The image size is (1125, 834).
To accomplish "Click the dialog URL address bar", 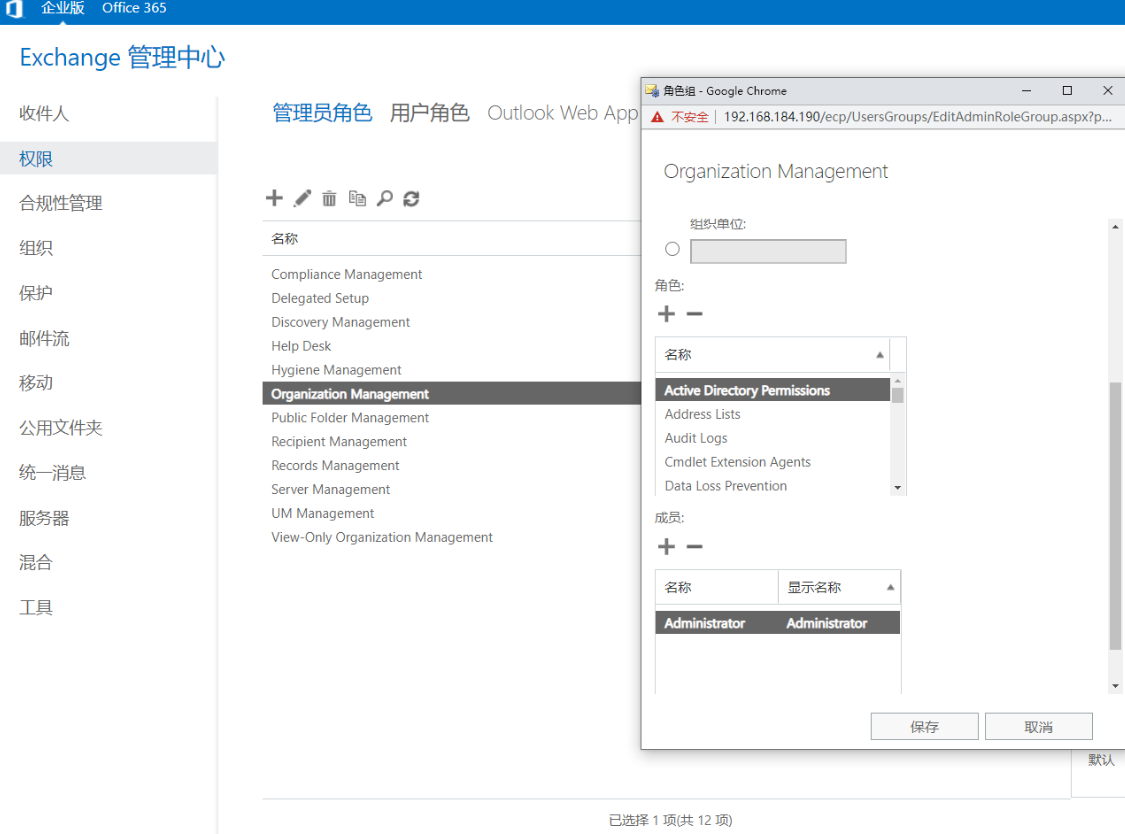I will point(918,117).
